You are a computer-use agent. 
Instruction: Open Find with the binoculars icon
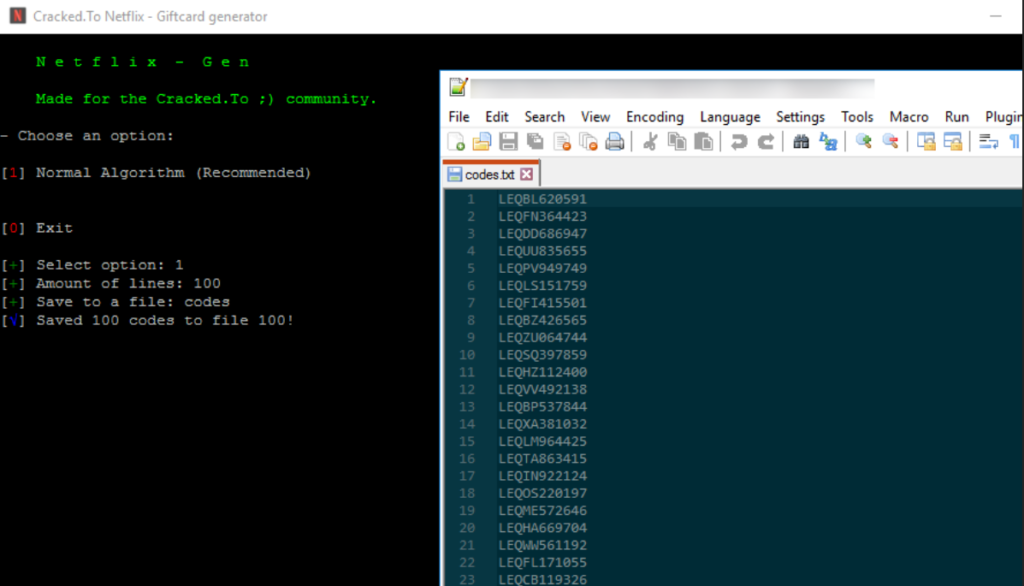[x=801, y=141]
